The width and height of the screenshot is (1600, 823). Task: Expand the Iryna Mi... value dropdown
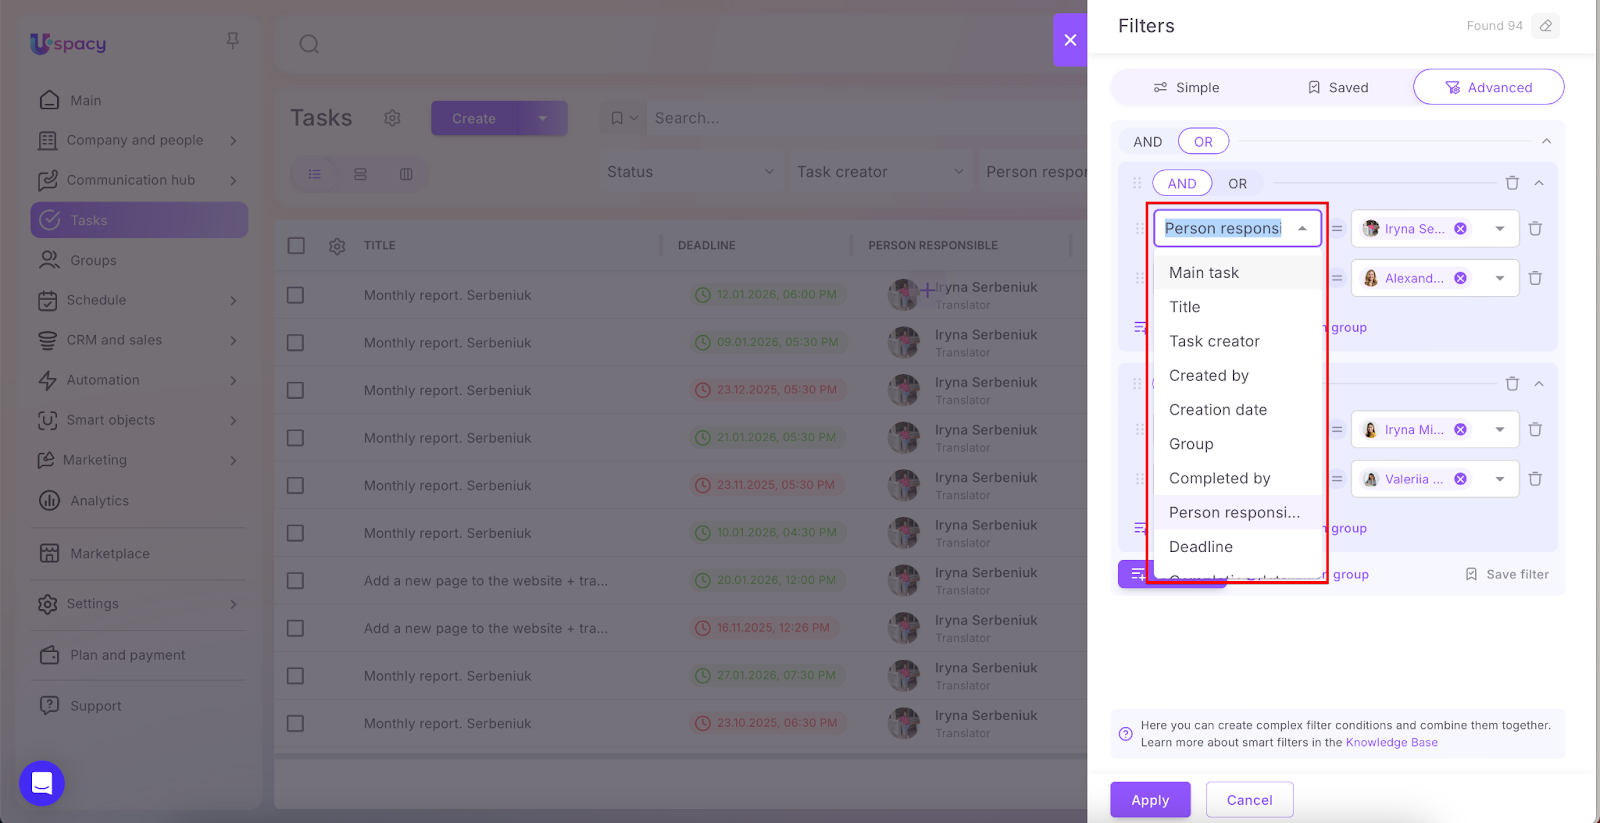click(x=1500, y=430)
